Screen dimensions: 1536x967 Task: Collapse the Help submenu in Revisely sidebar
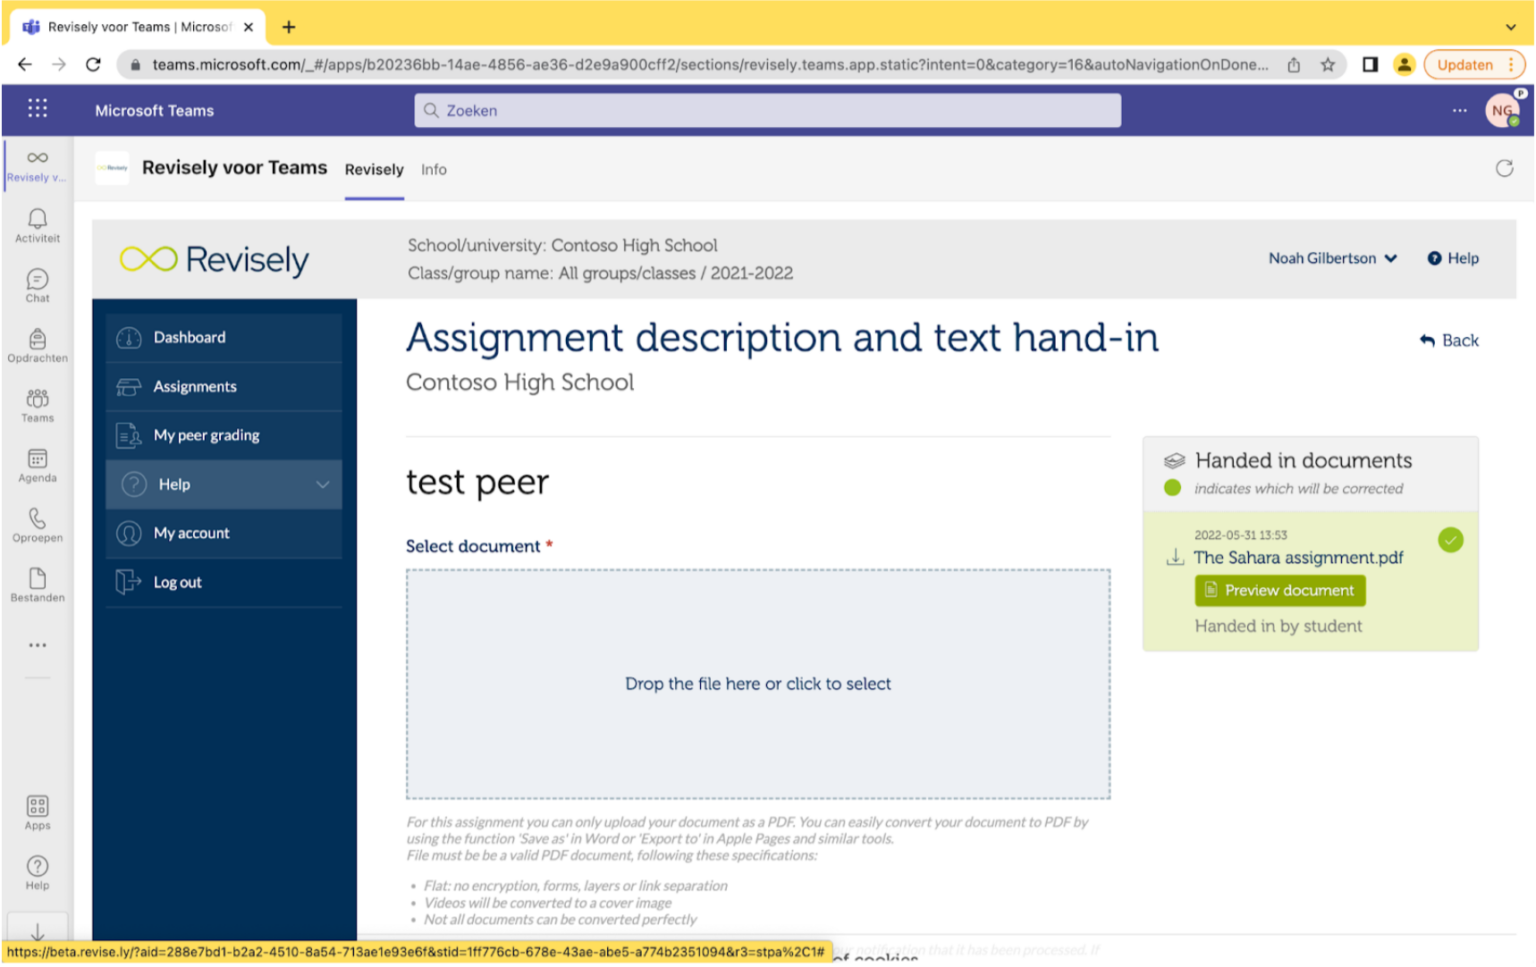click(x=322, y=484)
